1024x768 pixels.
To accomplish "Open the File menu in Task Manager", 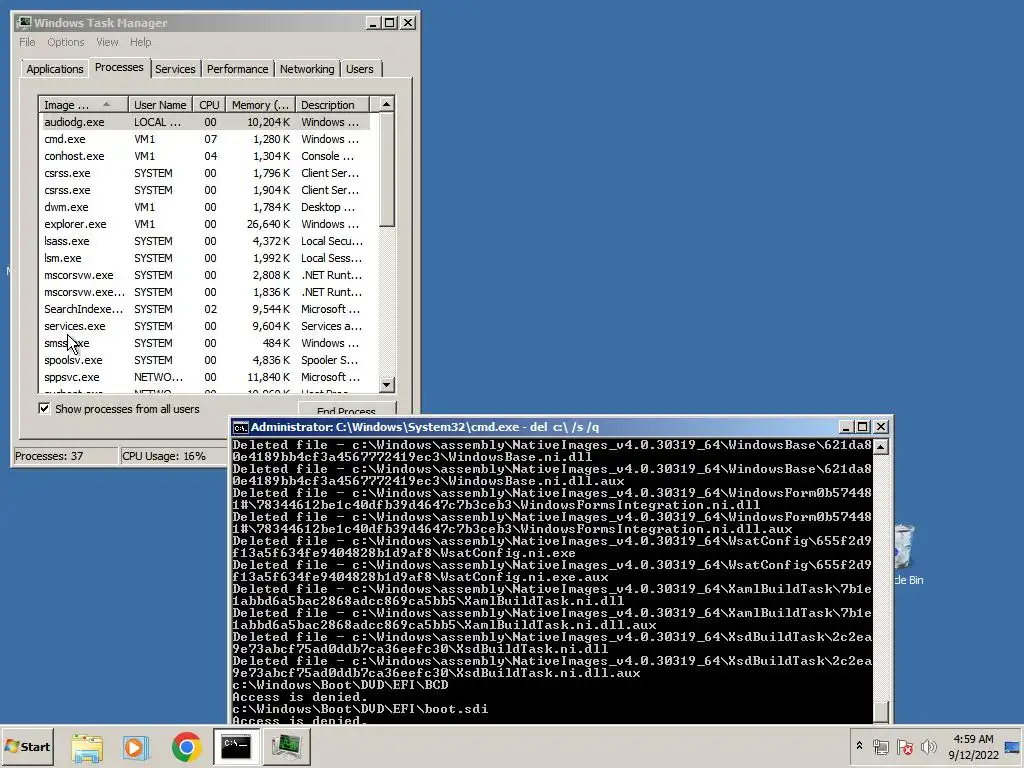I will [27, 42].
